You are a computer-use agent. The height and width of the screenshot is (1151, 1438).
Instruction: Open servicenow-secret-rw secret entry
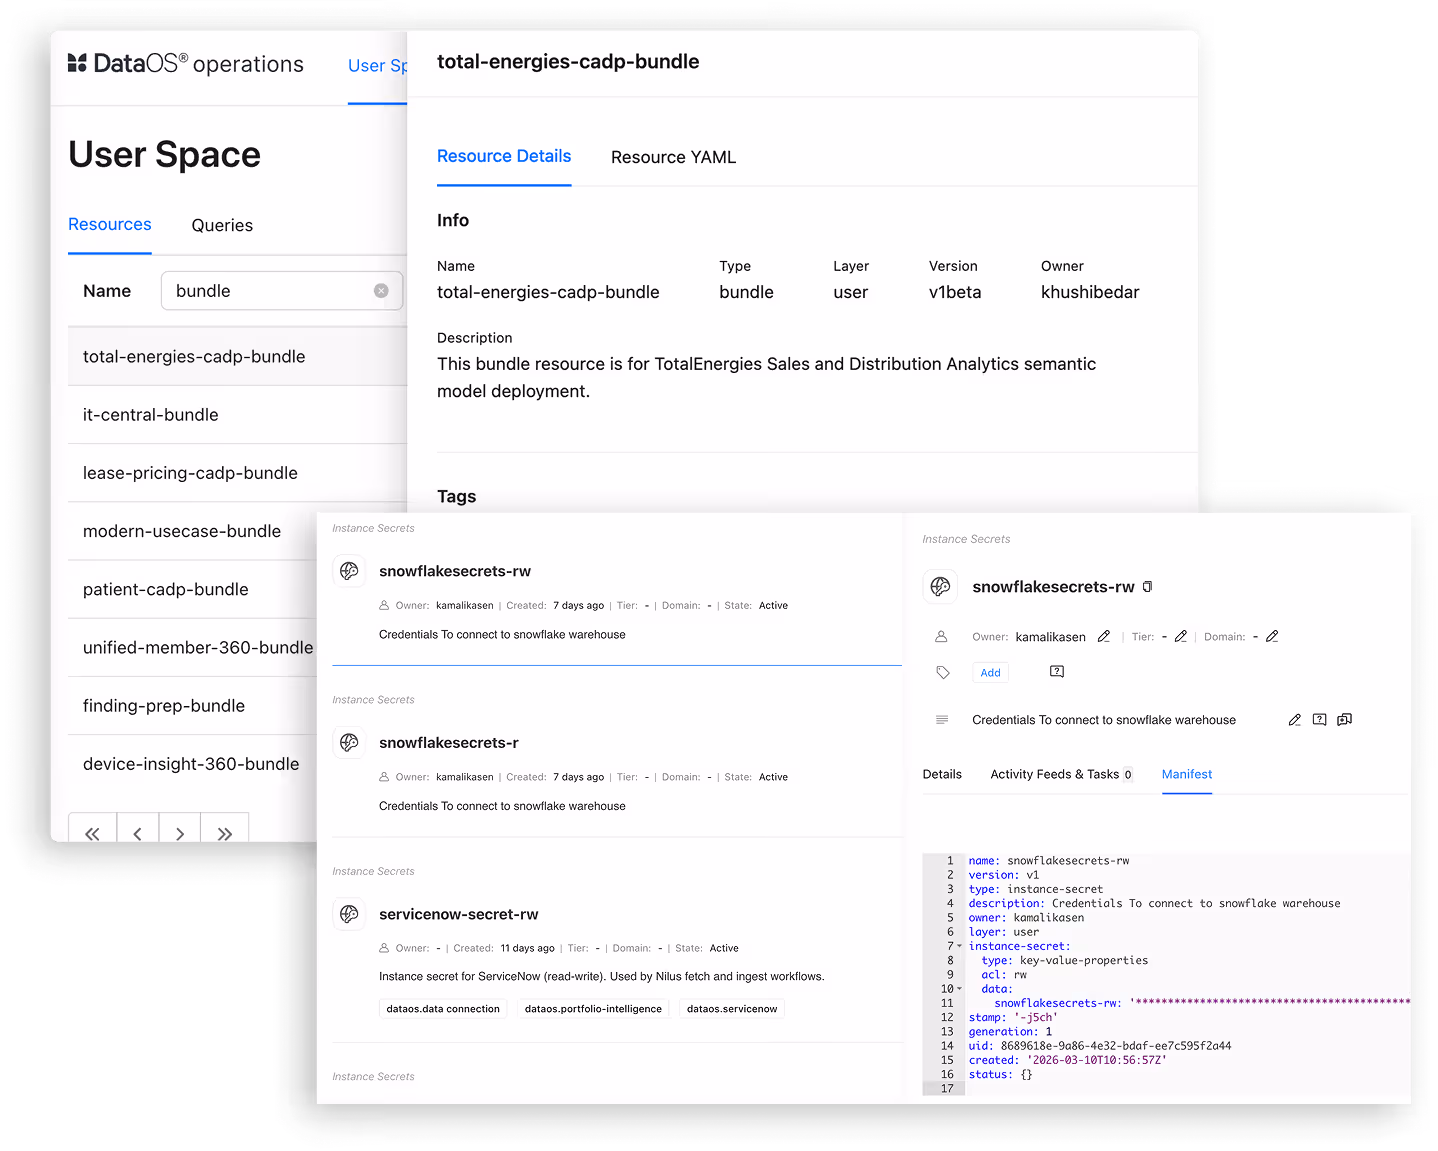point(459,914)
